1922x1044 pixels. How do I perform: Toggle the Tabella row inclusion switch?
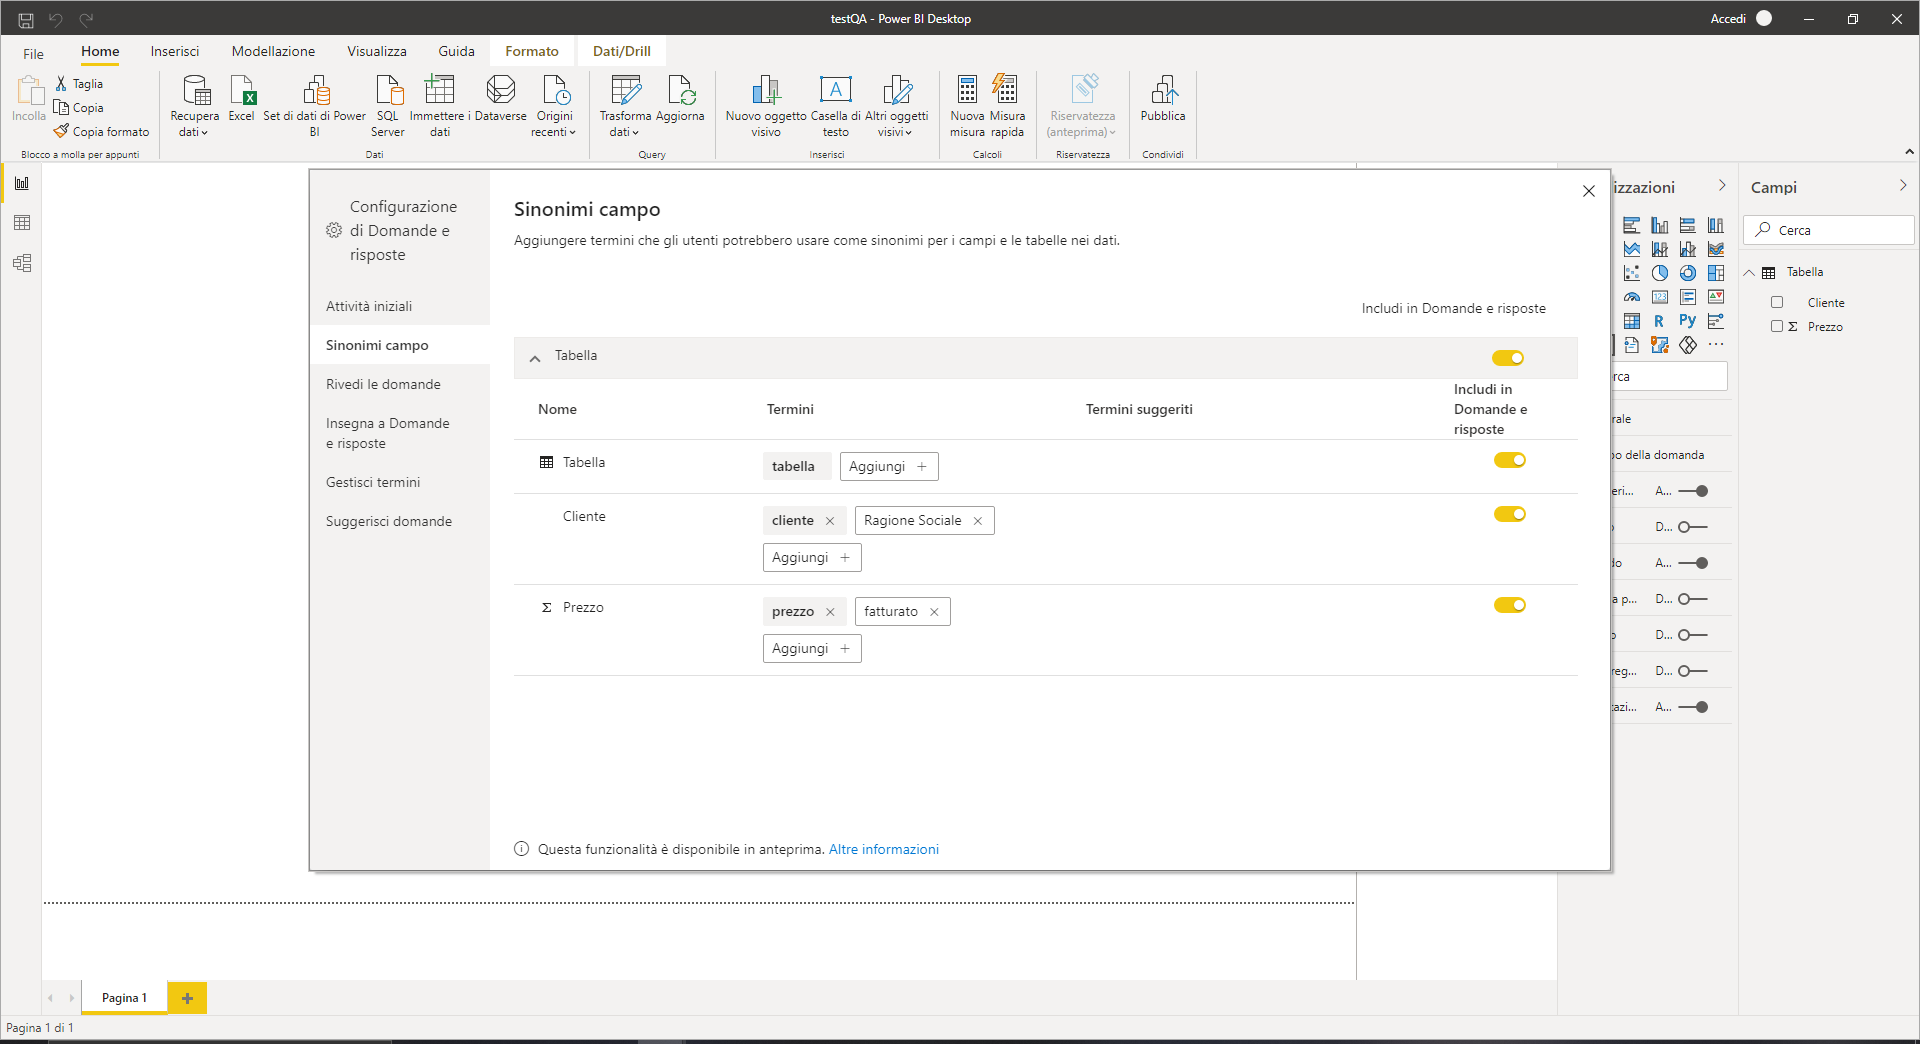[1510, 460]
